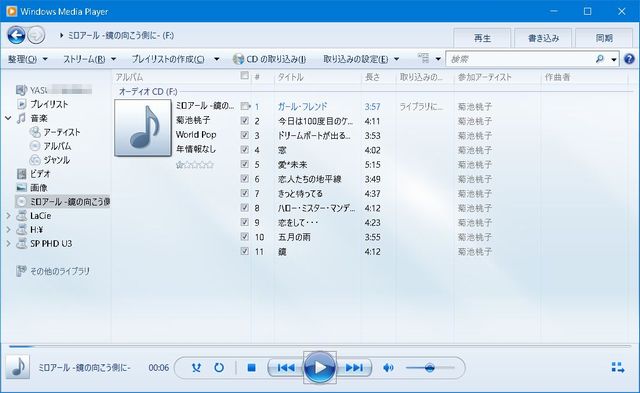Open the view options dropdown arrow
This screenshot has height=393, width=640.
coord(438,59)
